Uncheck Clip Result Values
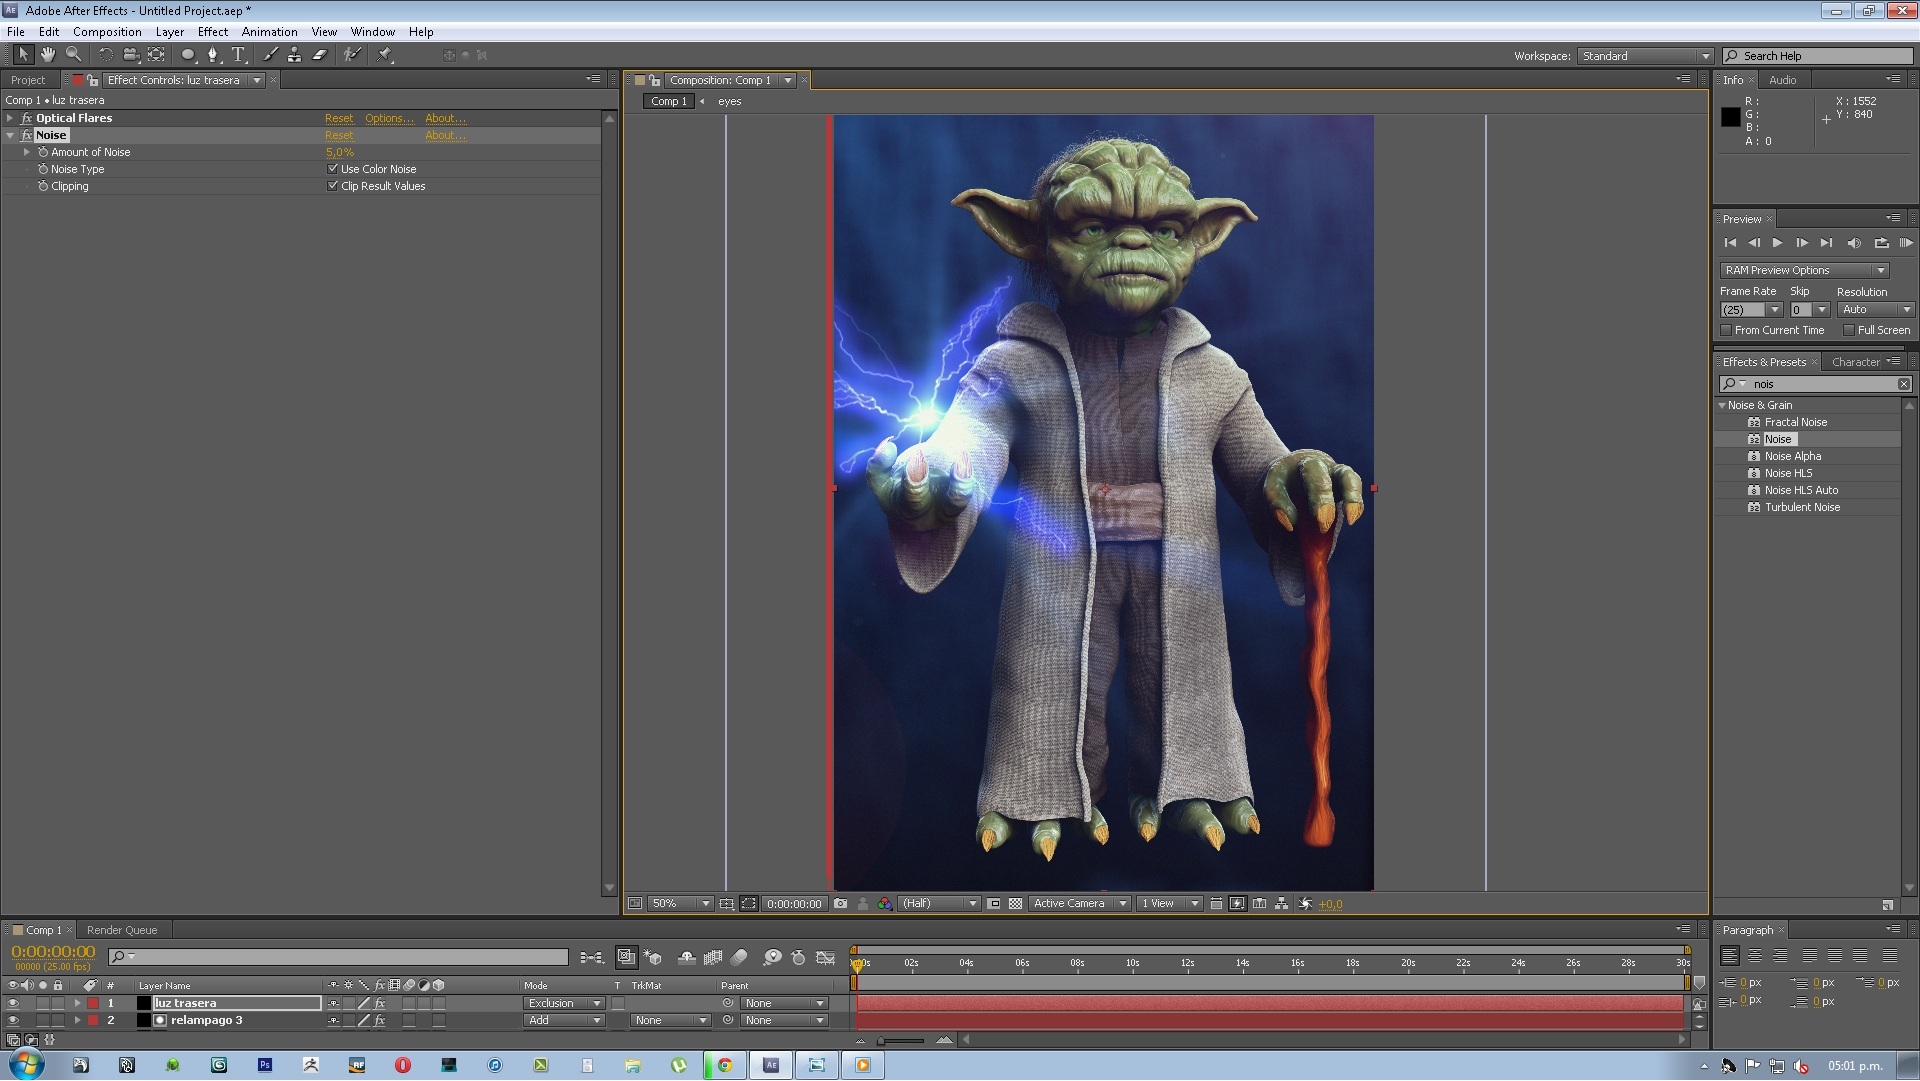Screen dimensions: 1920x1081 [333, 186]
